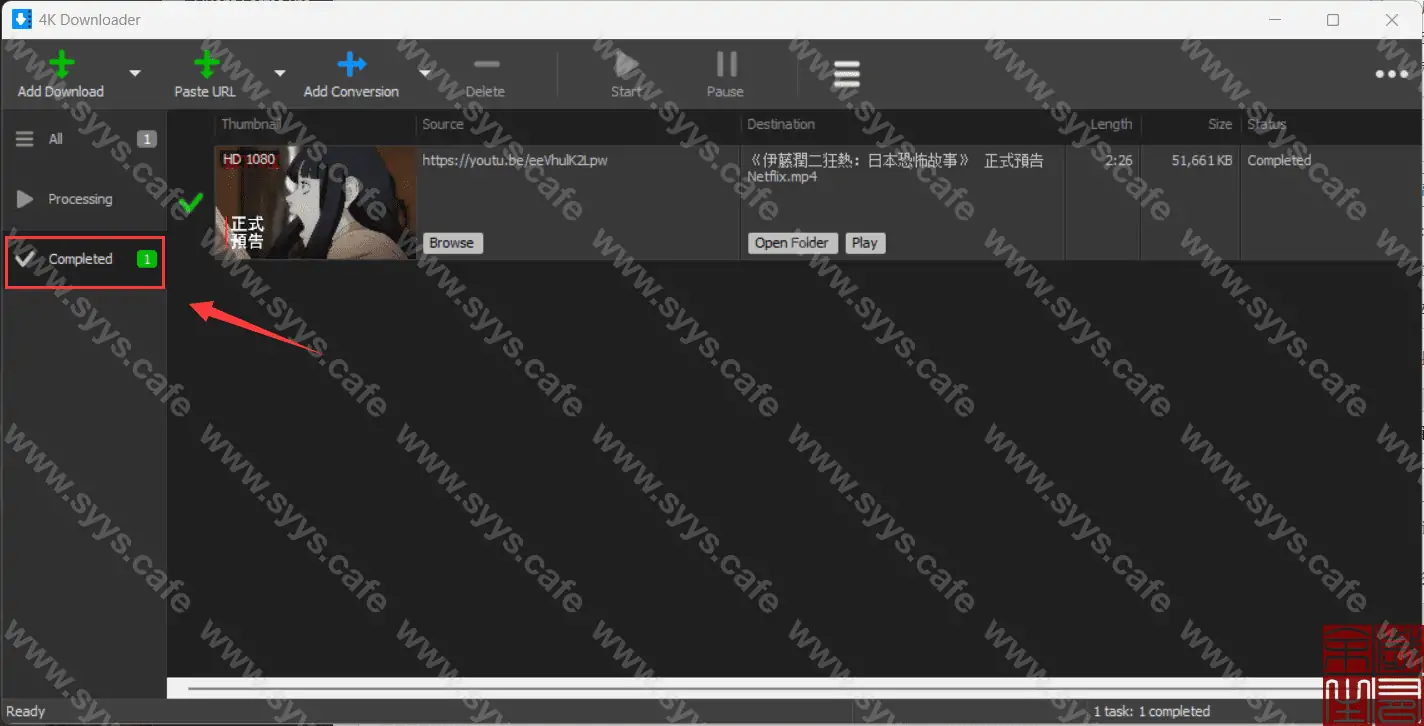Click the Add Conversion blue icon
This screenshot has width=1424, height=726.
351,66
